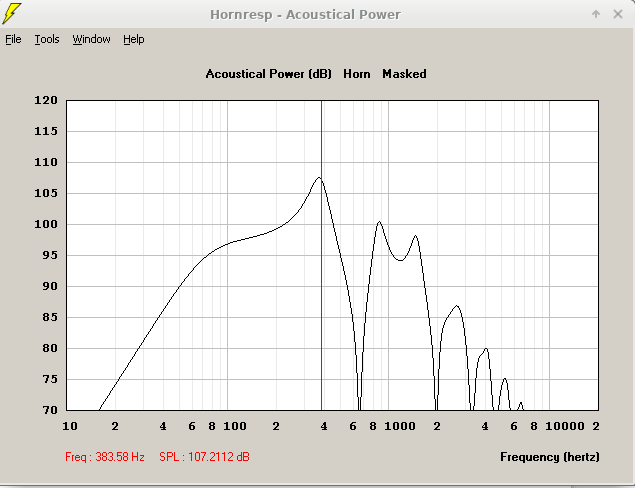Open the Tools menu

tap(47, 39)
